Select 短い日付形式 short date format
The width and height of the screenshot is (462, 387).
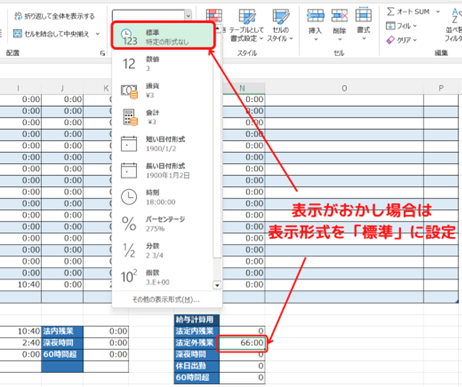(x=163, y=144)
